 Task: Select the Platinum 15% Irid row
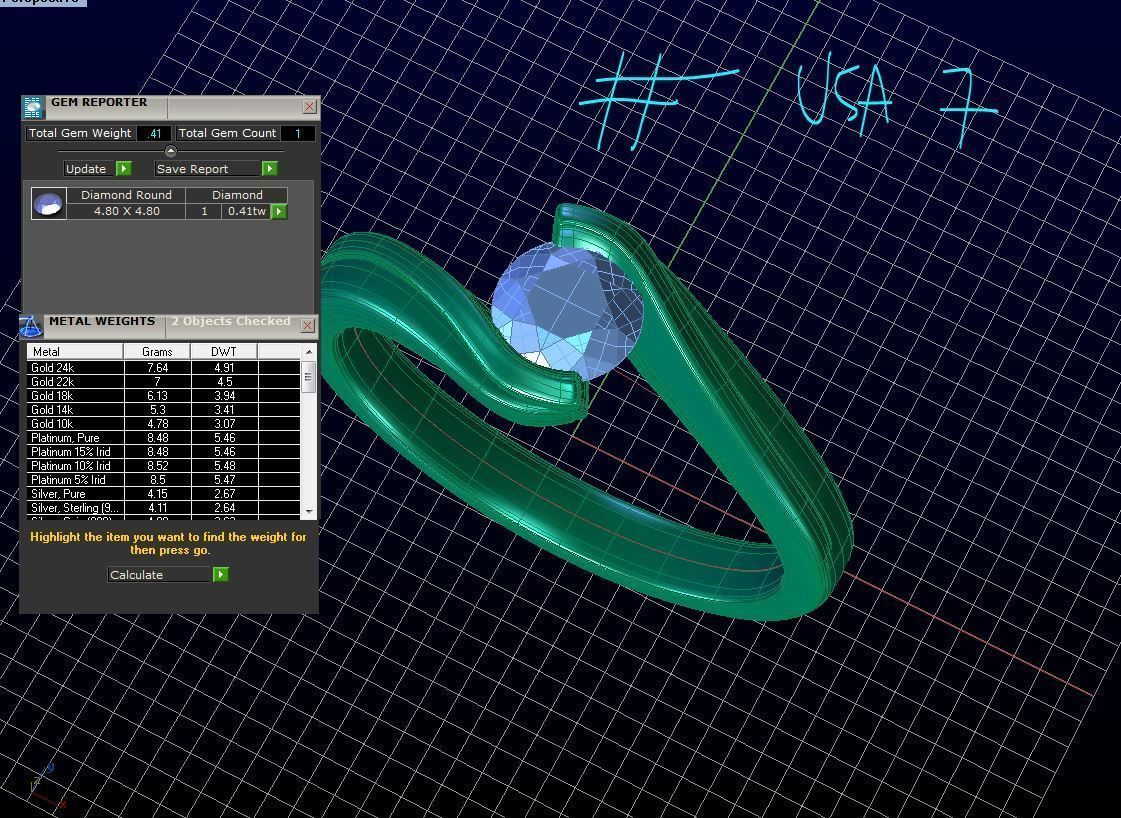click(164, 451)
